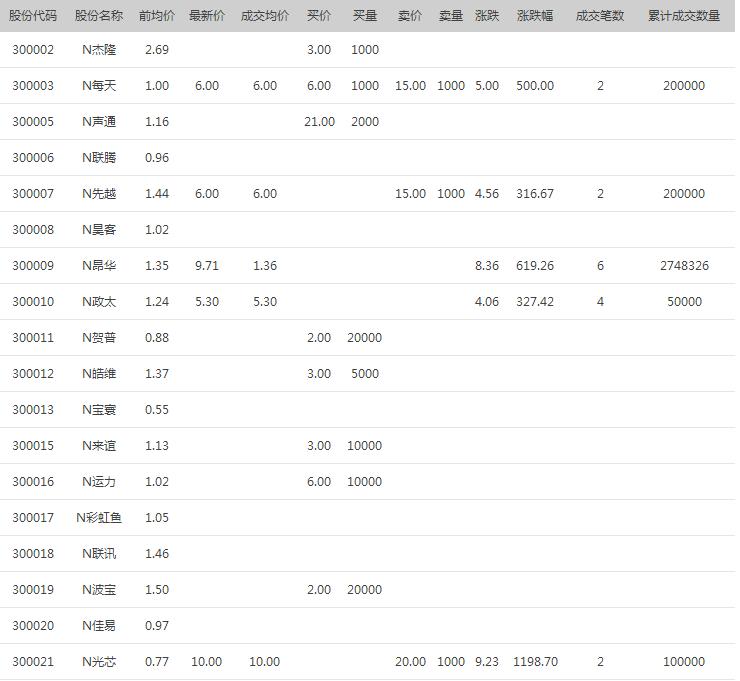Select stock name N贺普
The width and height of the screenshot is (740, 681).
pos(99,337)
